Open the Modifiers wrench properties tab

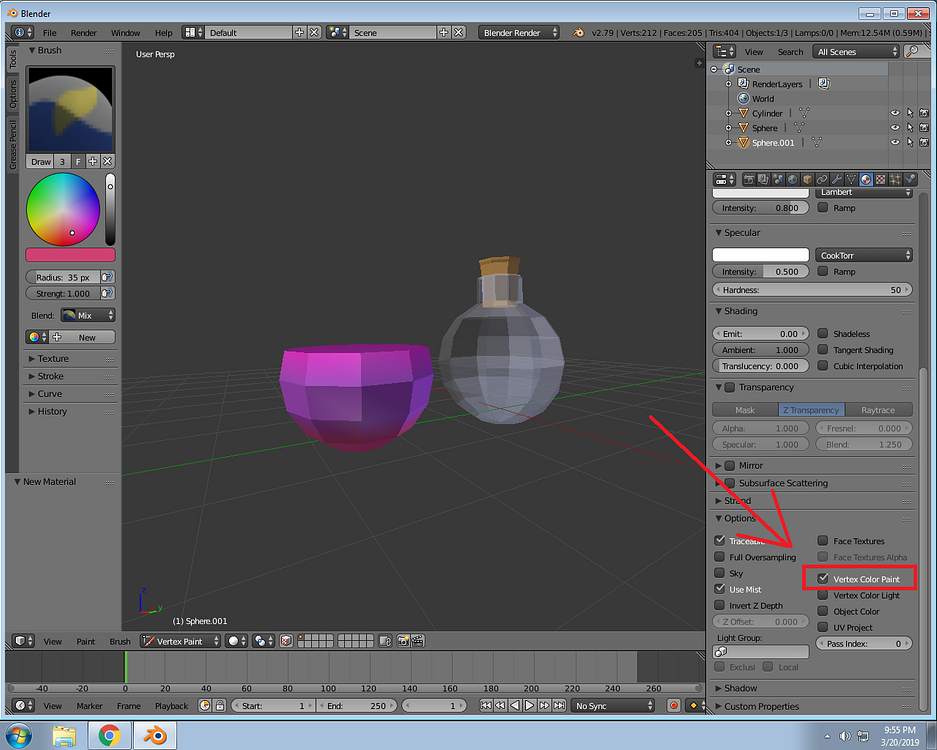click(x=836, y=179)
